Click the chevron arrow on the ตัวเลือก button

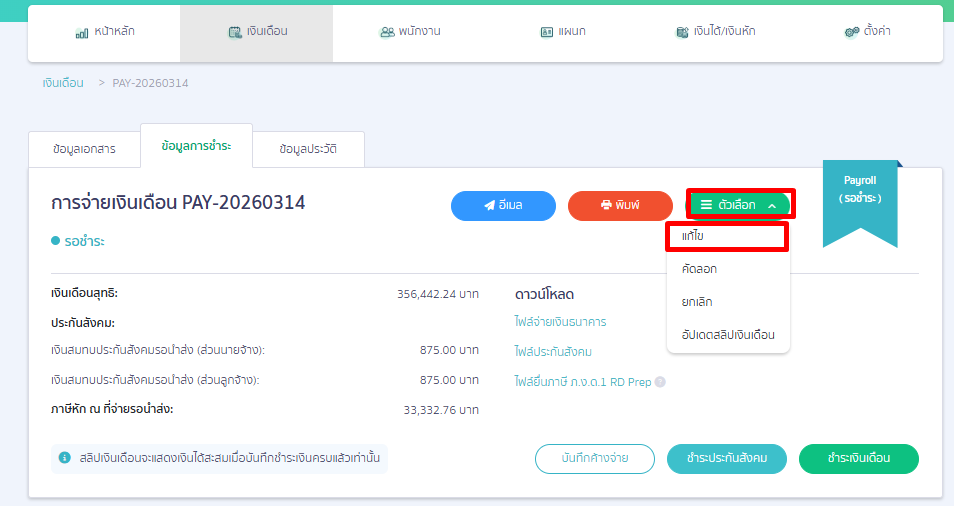[x=772, y=206]
